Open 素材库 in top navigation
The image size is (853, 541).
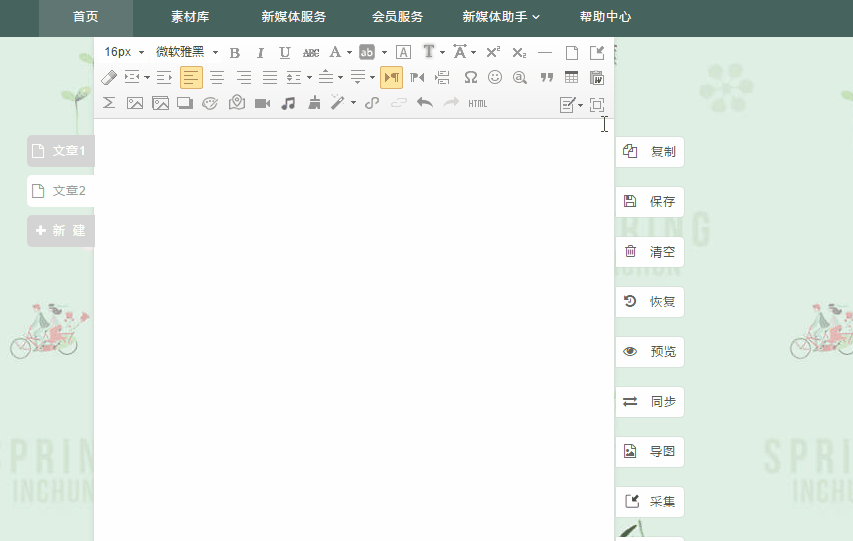coord(190,17)
